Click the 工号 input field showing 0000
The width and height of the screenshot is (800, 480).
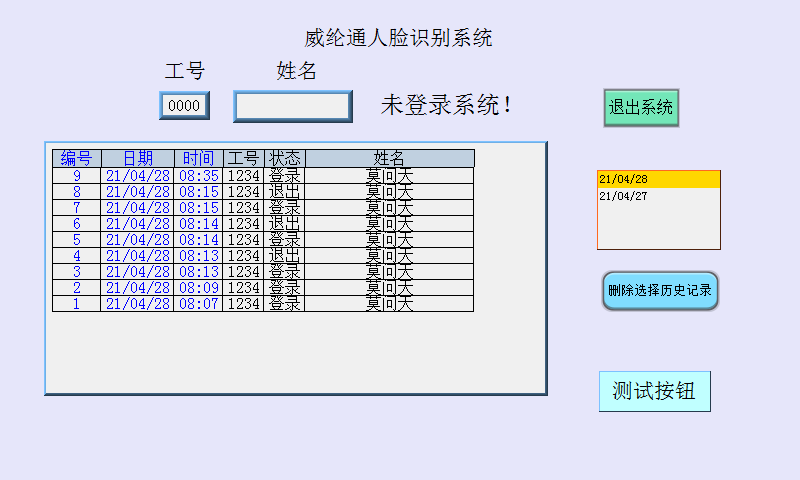tap(185, 105)
